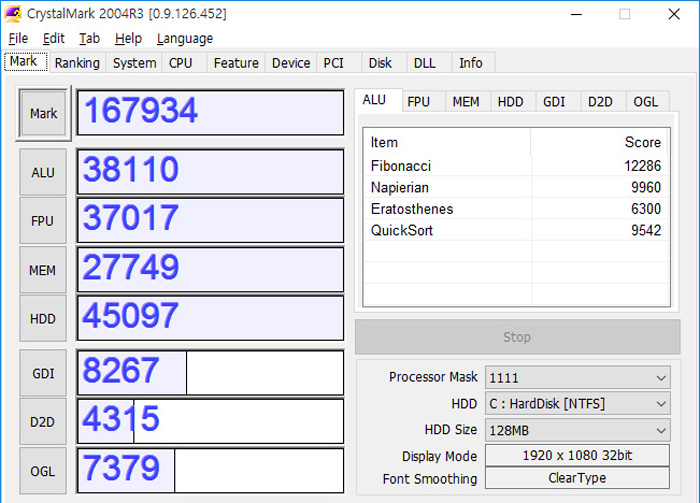
Task: Open the Edit menu
Action: [54, 38]
